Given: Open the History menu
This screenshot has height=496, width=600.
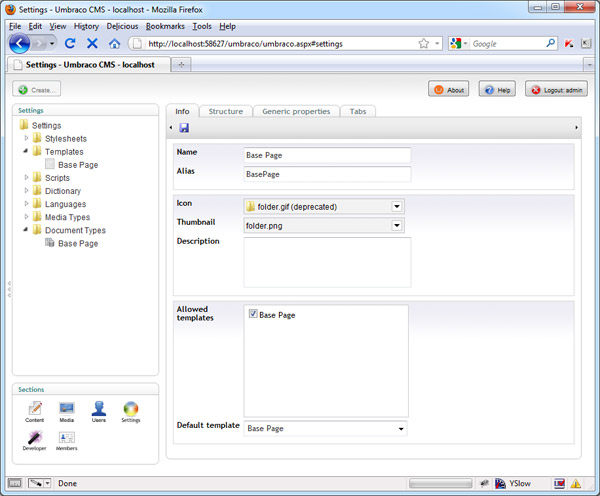Looking at the screenshot, I should click(x=86, y=26).
